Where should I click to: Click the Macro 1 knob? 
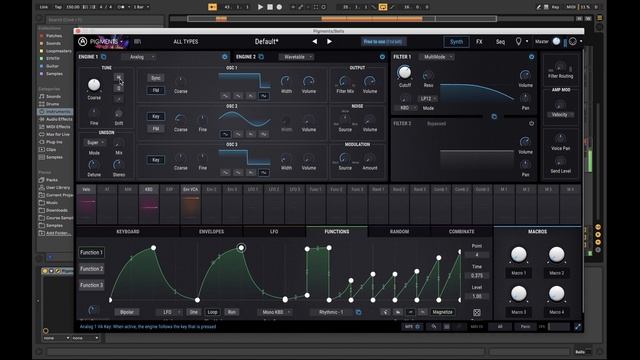click(x=519, y=255)
